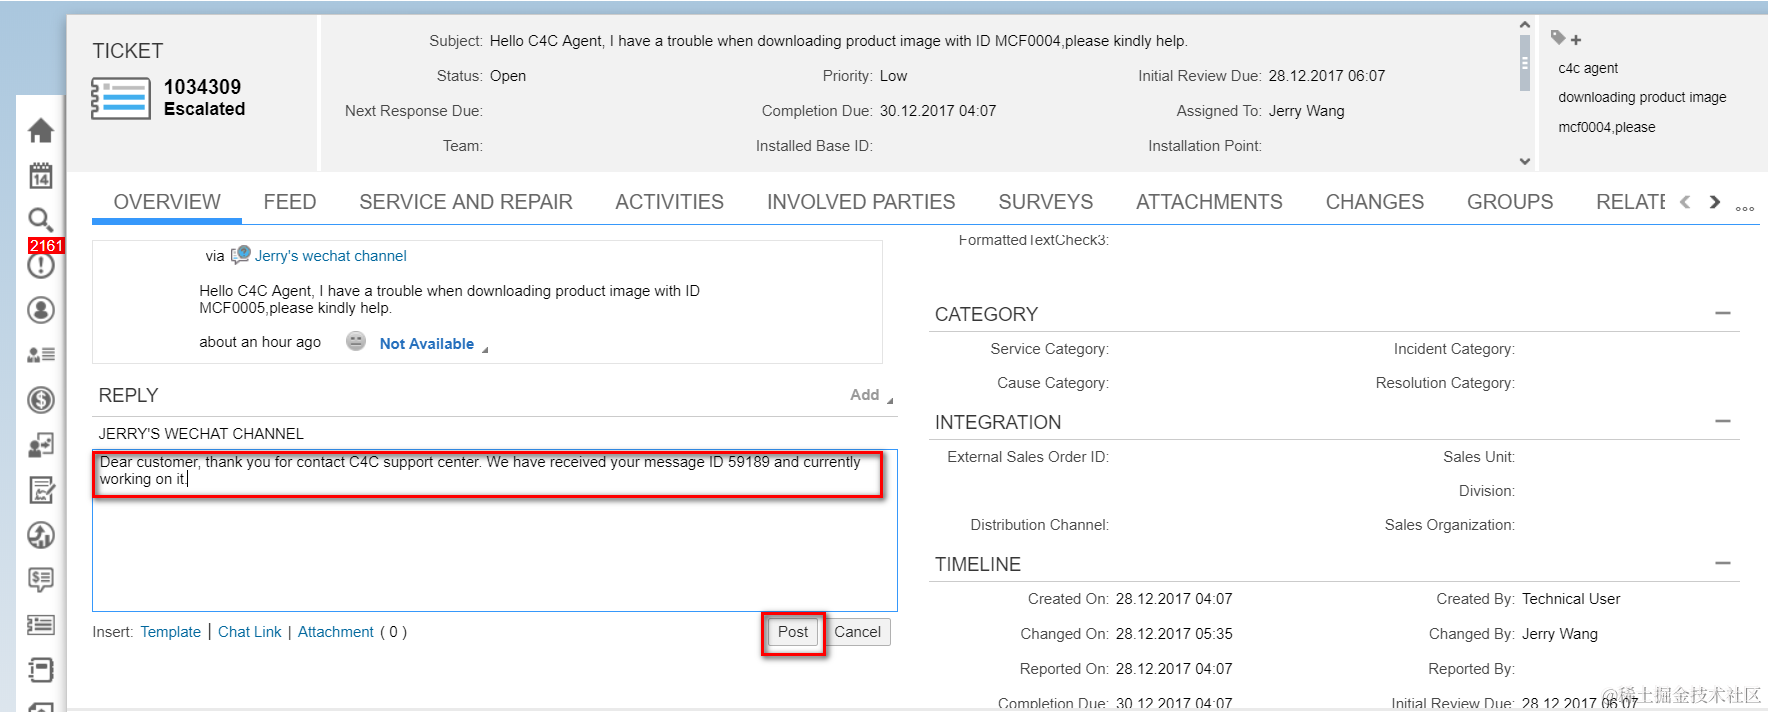Viewport: 1768px width, 712px height.
Task: Click the Search magnifier icon in sidebar
Action: click(40, 219)
